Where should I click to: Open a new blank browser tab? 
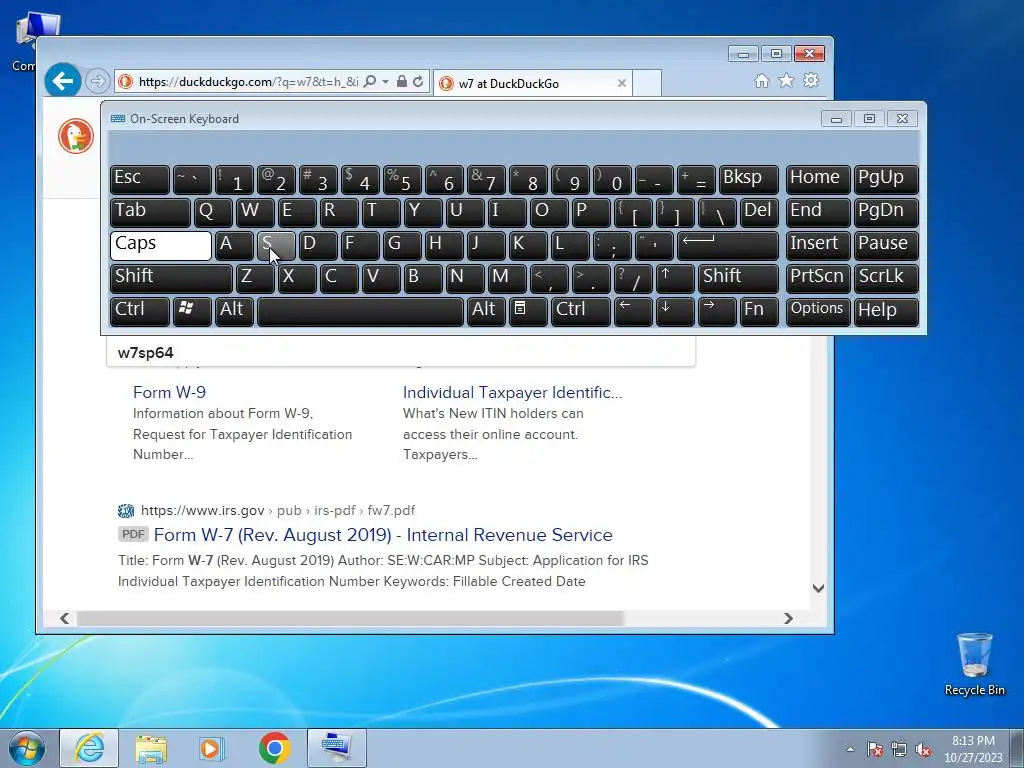(x=647, y=83)
